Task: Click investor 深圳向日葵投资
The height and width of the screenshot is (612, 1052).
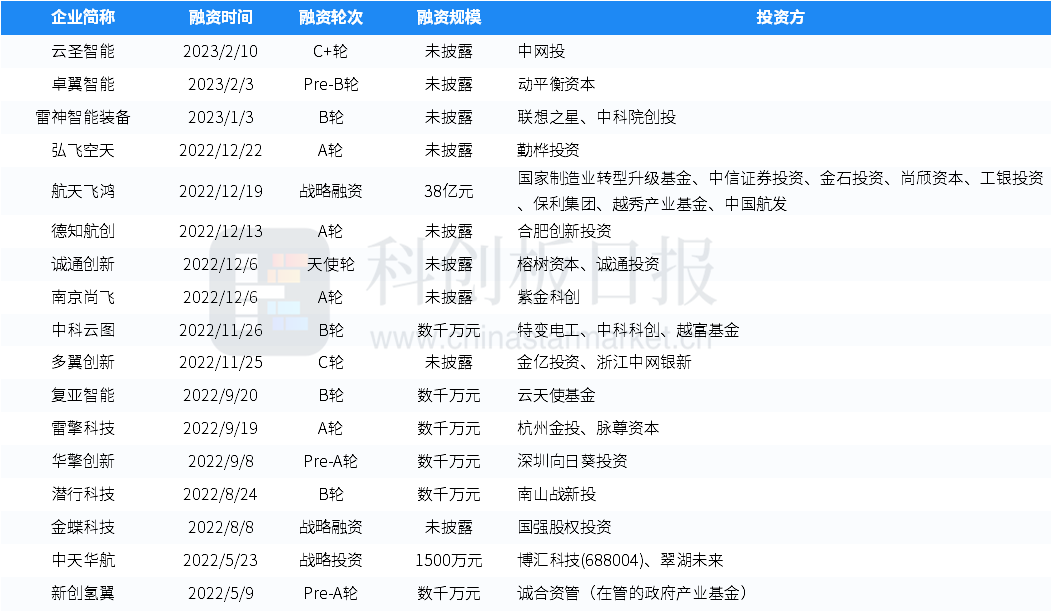Action: click(573, 461)
